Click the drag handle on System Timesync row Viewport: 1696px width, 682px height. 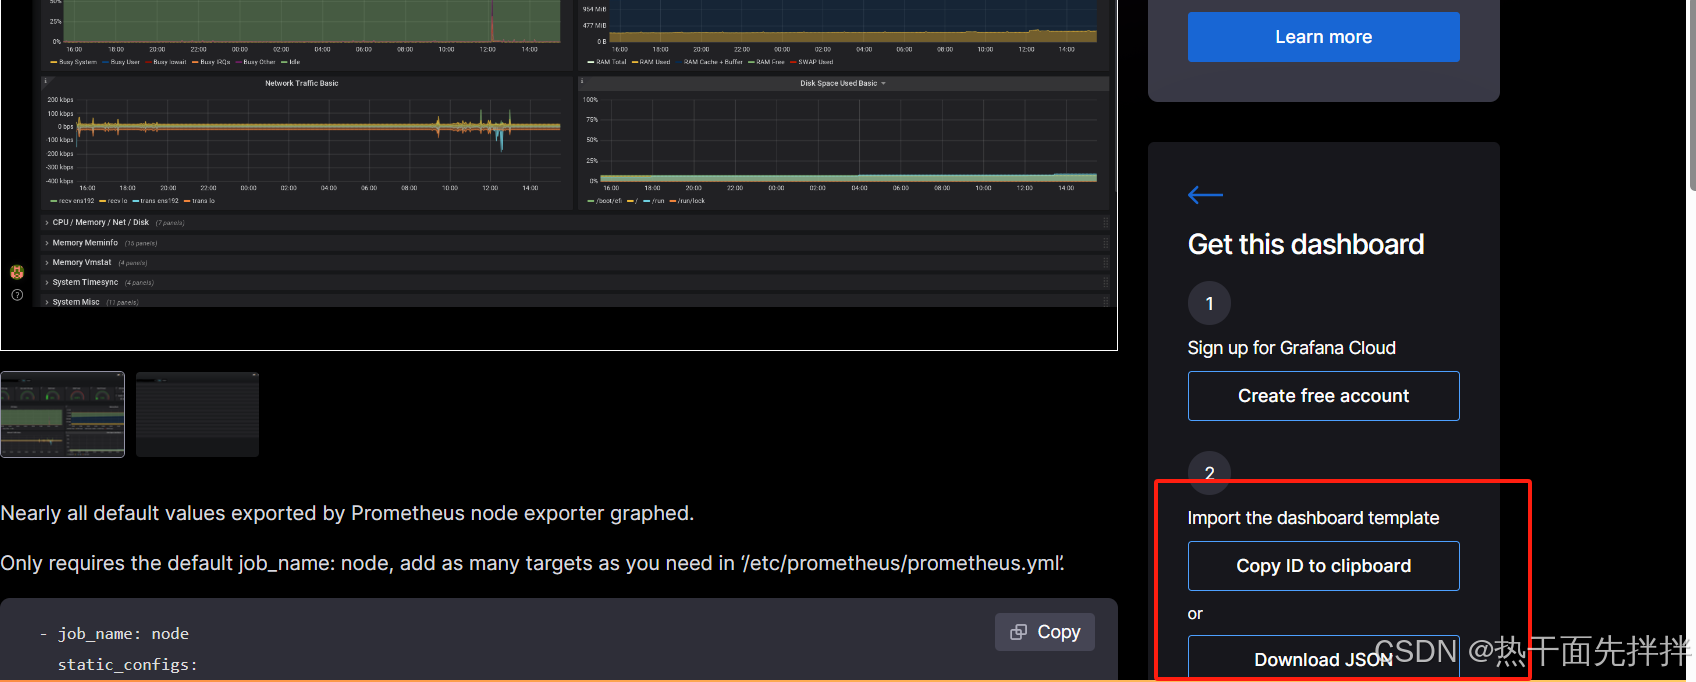[x=1105, y=283]
